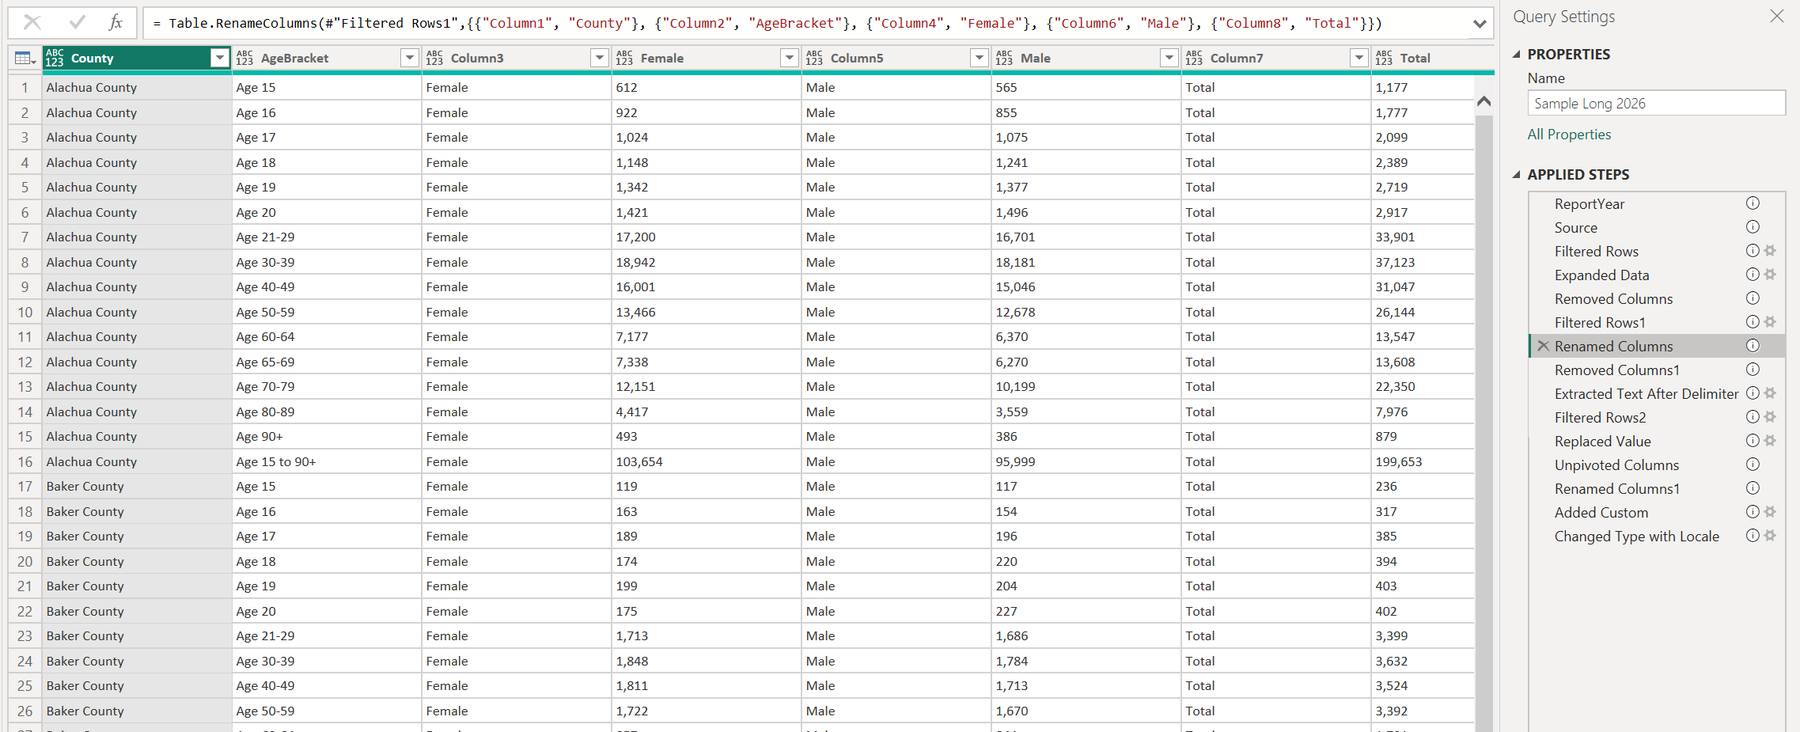Open the Column7 filter dropdown
The image size is (1800, 732).
coord(1359,58)
